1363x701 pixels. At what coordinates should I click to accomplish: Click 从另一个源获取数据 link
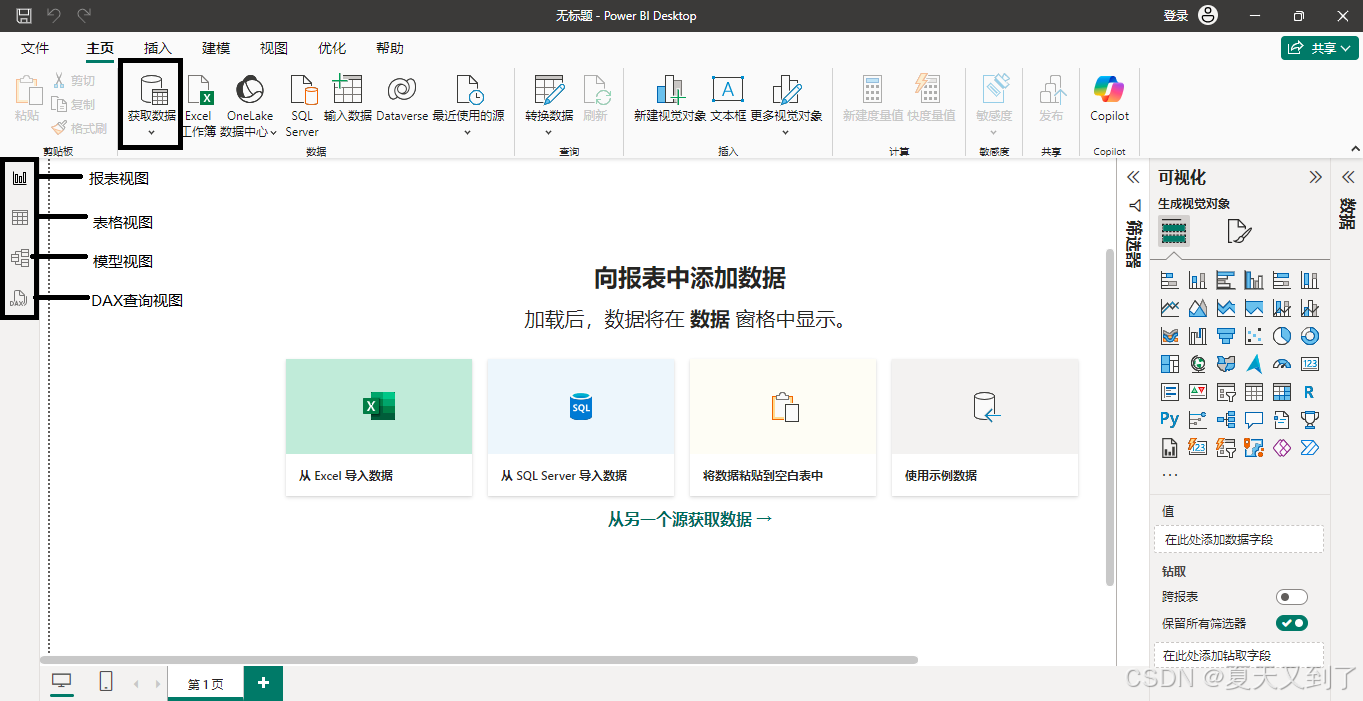pos(691,519)
